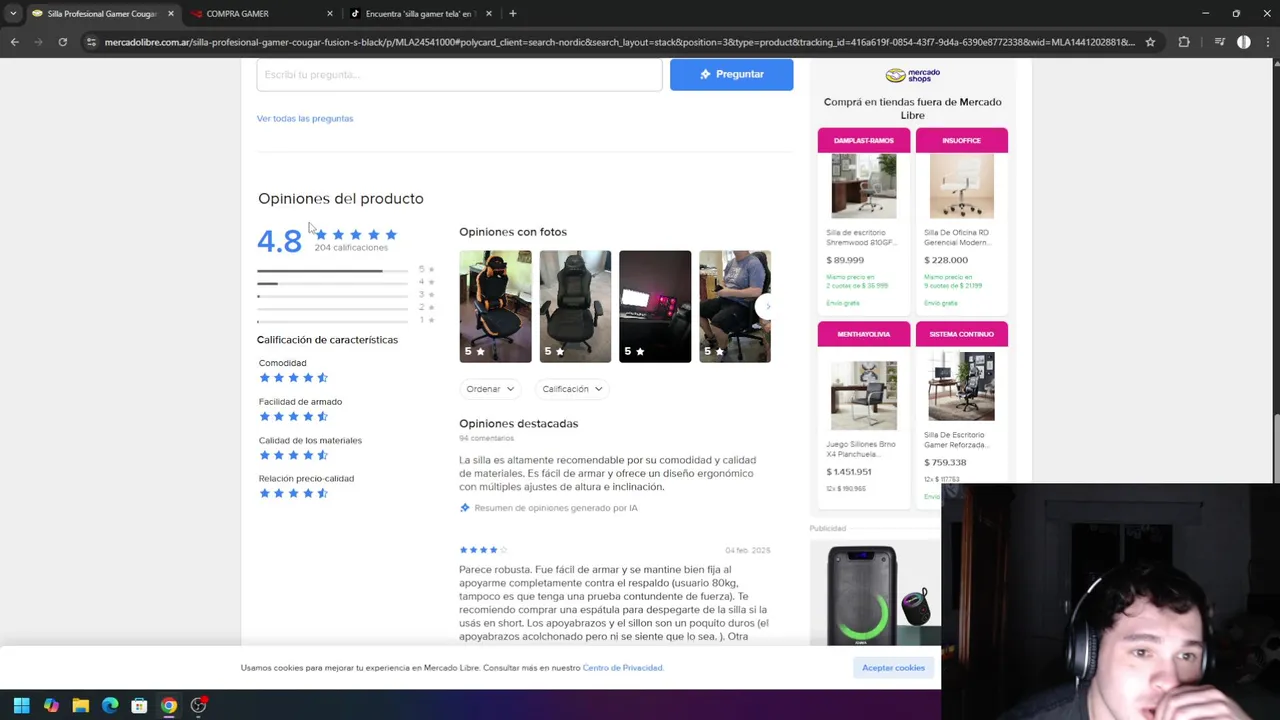Open Silla De Escritorio Gamer Reforzada image
The height and width of the screenshot is (720, 1280).
[x=961, y=386]
